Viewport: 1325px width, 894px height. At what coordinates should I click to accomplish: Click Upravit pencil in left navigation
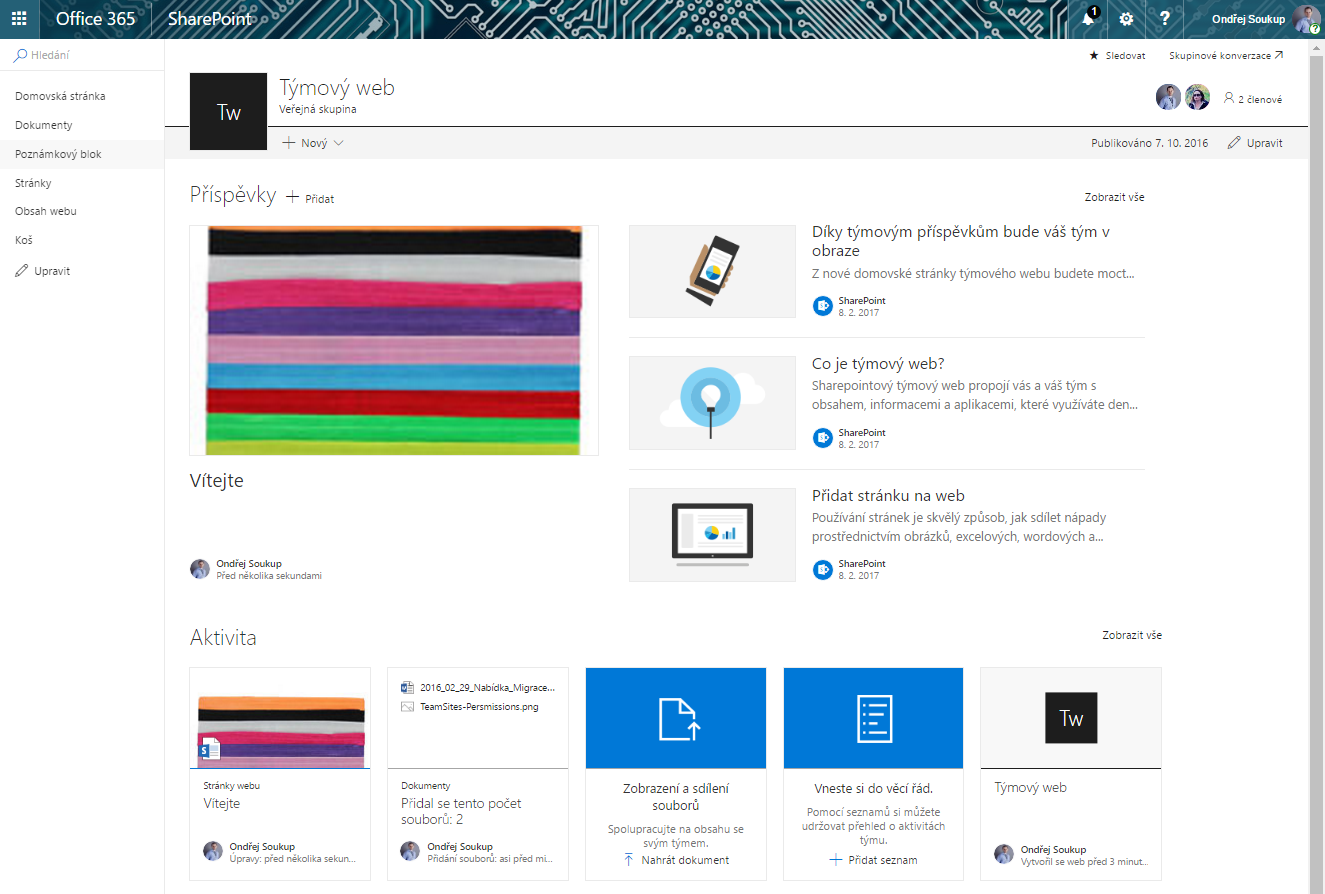(x=42, y=271)
